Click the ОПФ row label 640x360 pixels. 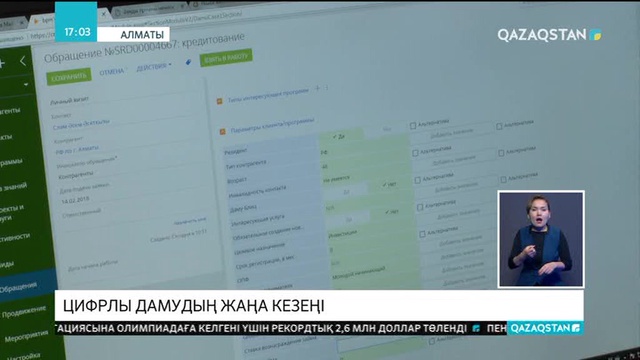(x=243, y=280)
